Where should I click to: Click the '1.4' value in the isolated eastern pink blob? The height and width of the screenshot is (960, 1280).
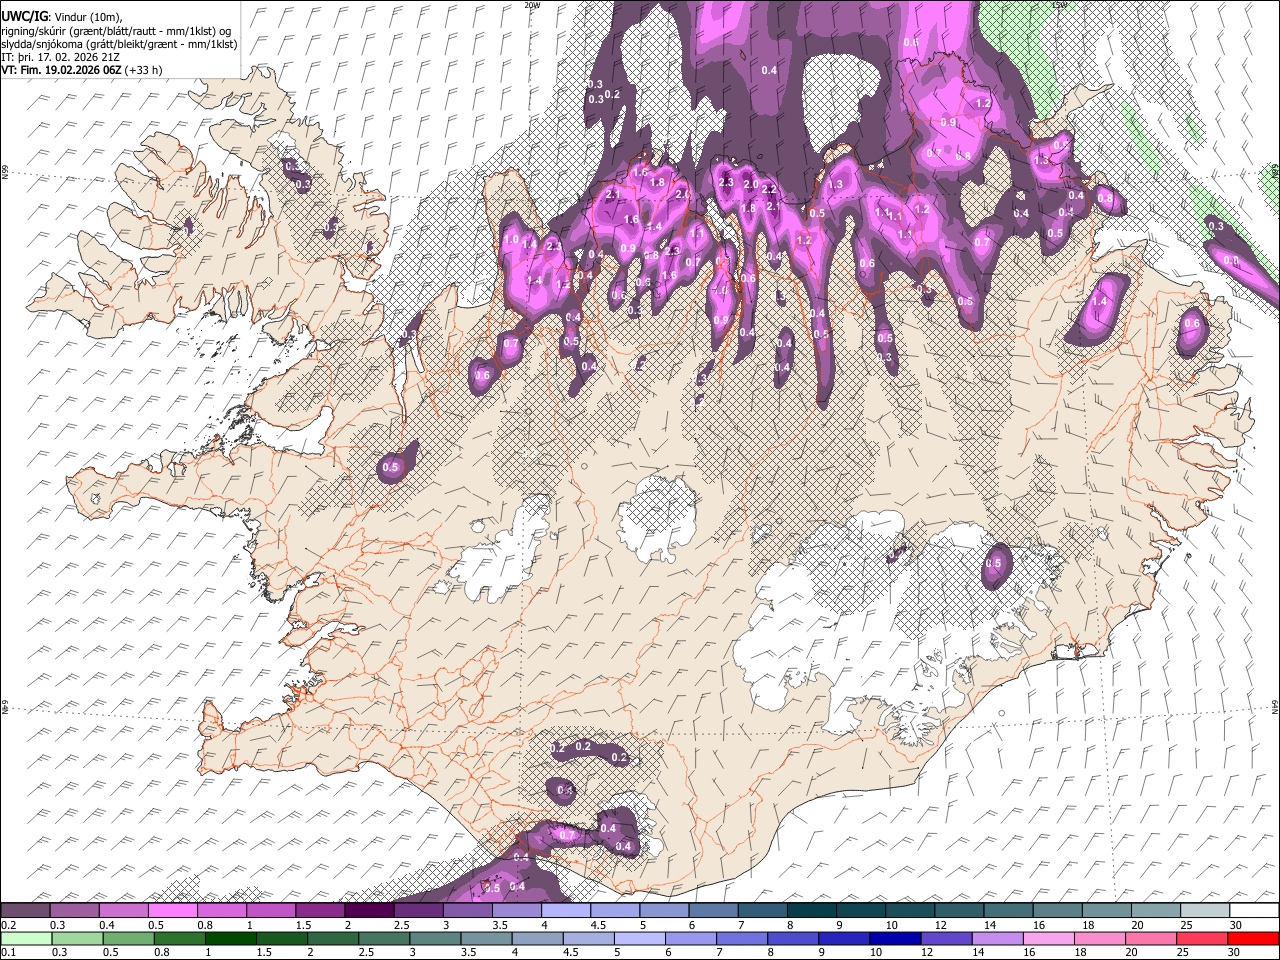1100,301
